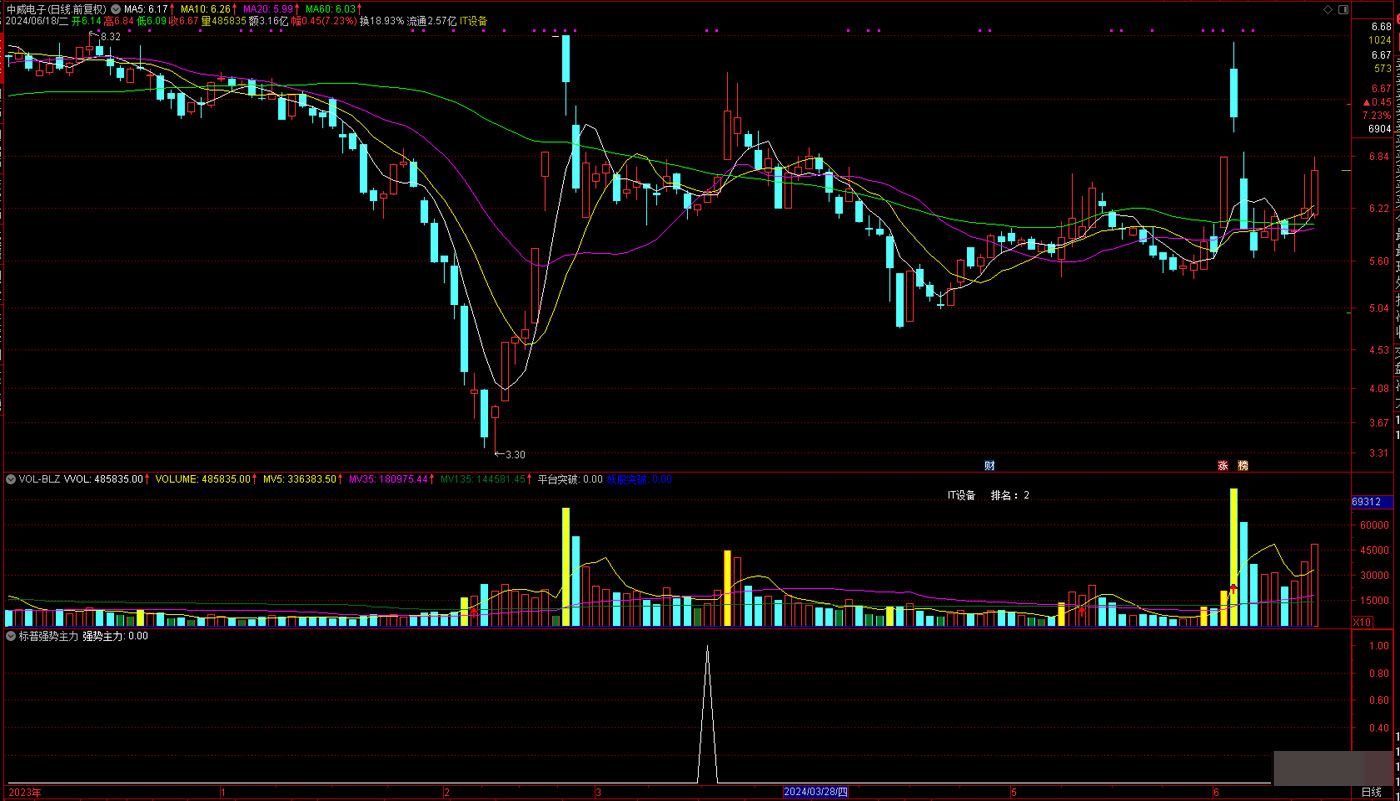The image size is (1400, 801).
Task: Expand the main chart indicator dropdown arrow
Action: pyautogui.click(x=114, y=9)
